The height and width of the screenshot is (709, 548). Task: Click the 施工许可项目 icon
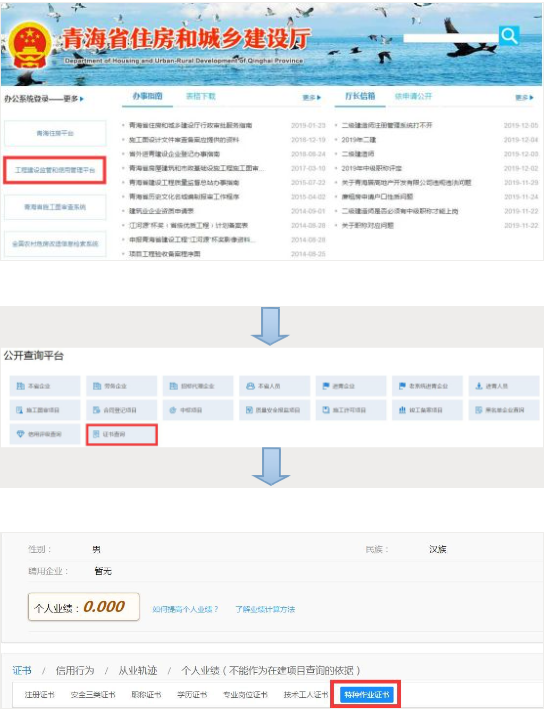pyautogui.click(x=326, y=410)
